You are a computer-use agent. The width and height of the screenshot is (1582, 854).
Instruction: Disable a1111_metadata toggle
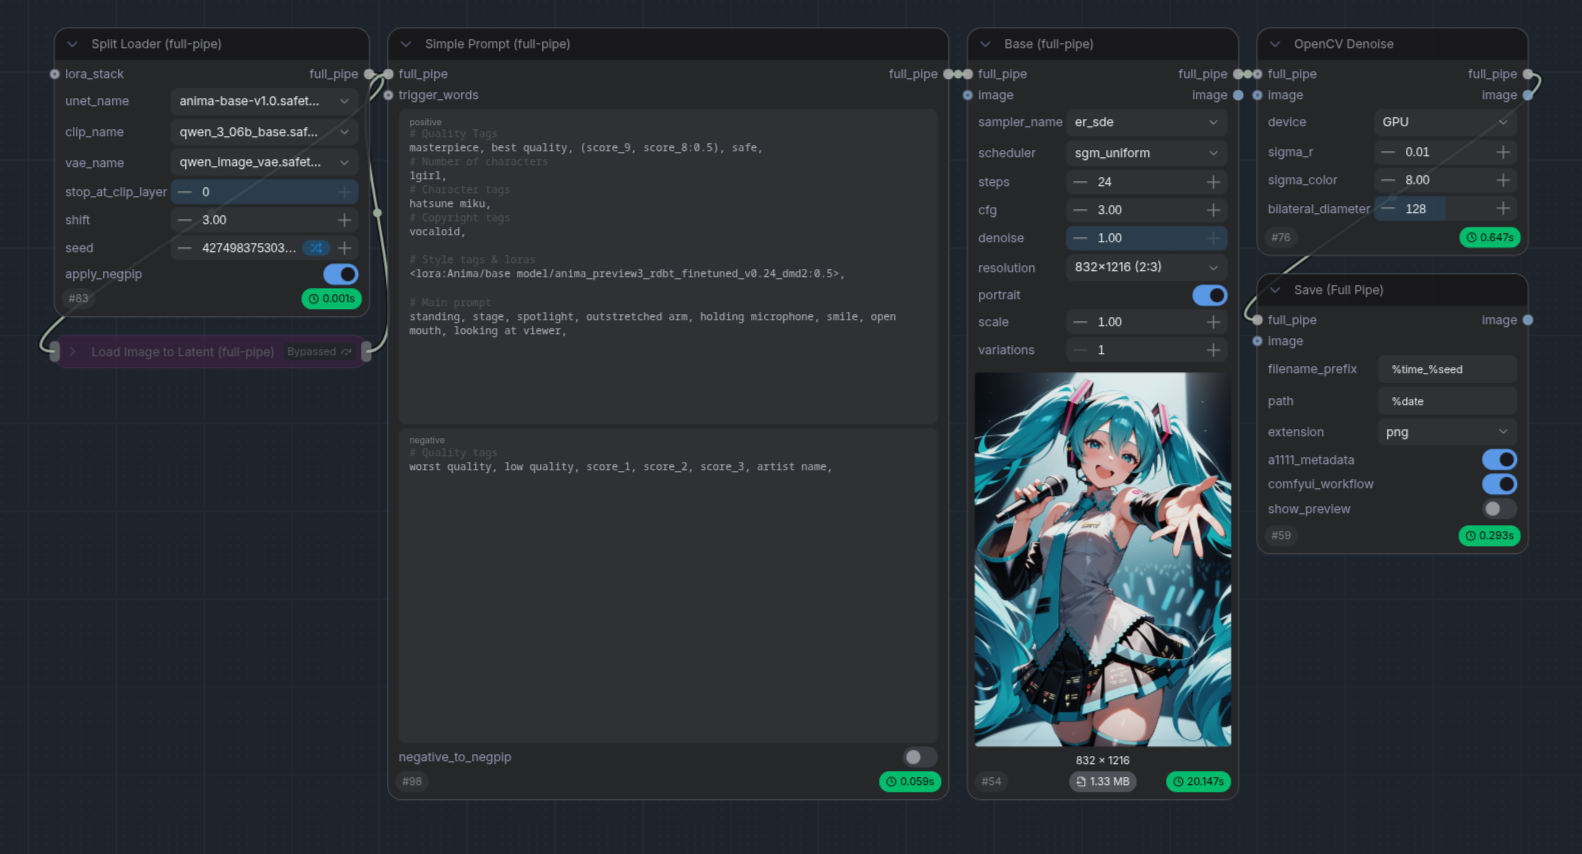tap(1499, 460)
